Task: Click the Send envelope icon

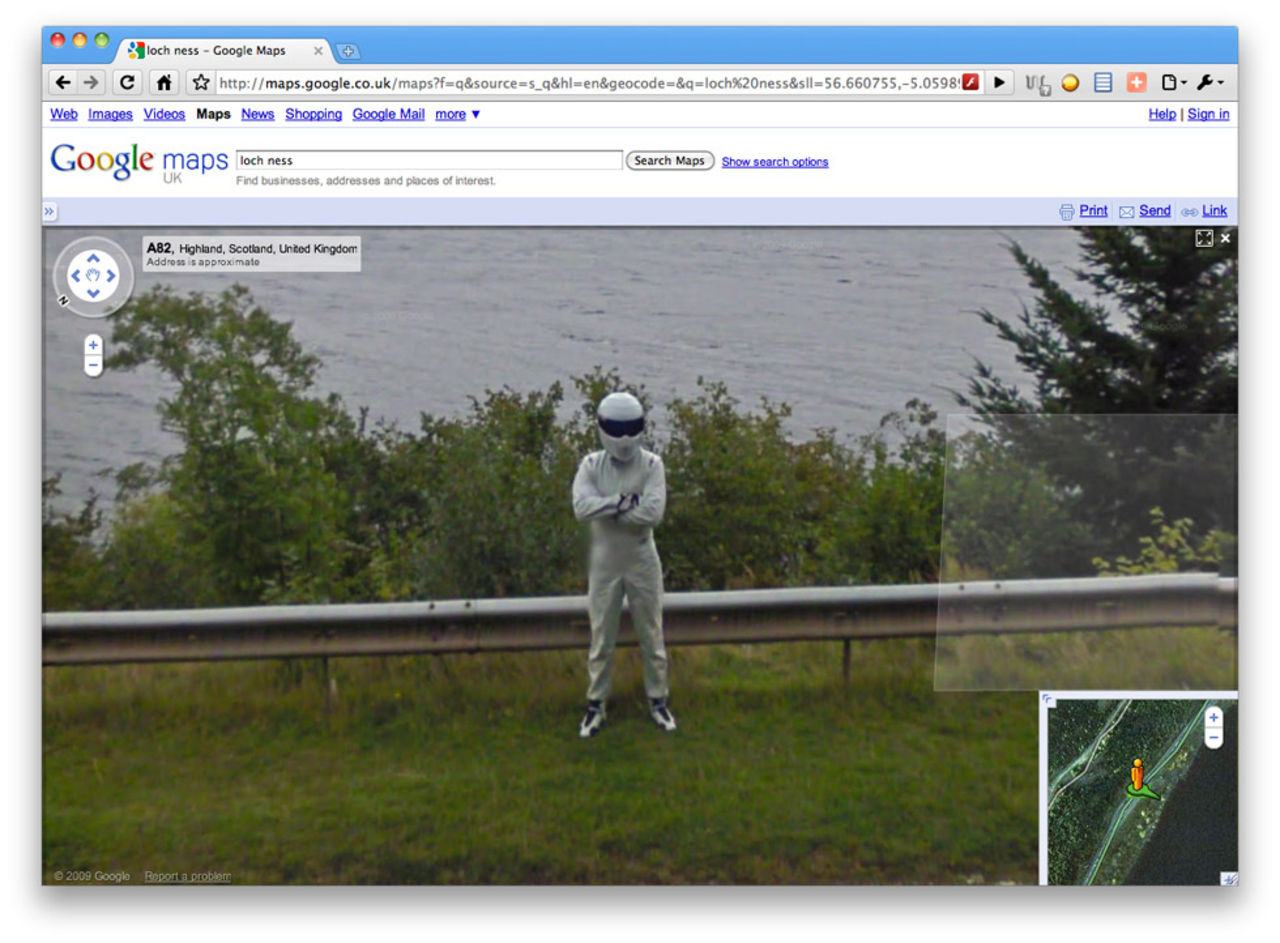Action: point(1128,210)
